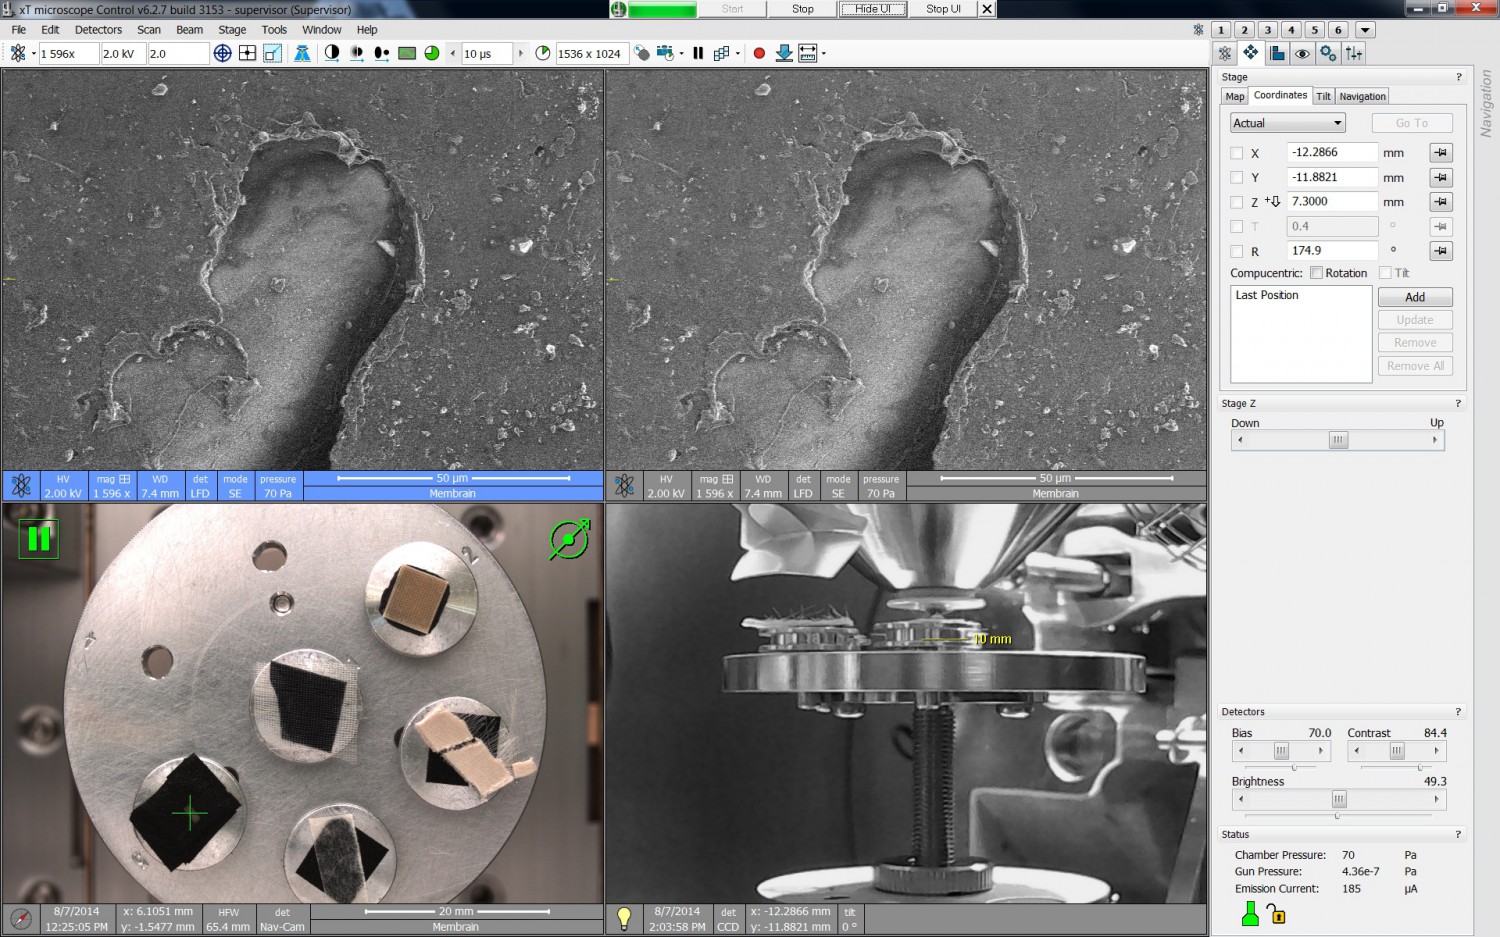
Task: Check the R rotation coordinate checkbox
Action: coord(1237,251)
